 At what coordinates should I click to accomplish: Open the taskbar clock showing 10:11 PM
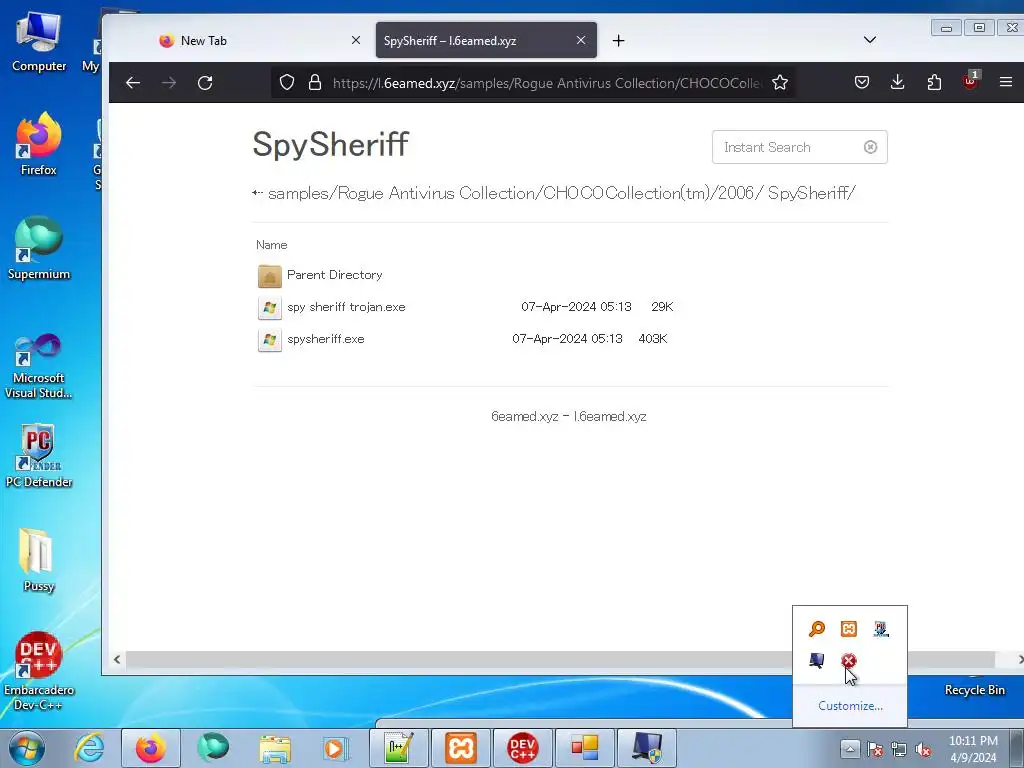pyautogui.click(x=973, y=749)
